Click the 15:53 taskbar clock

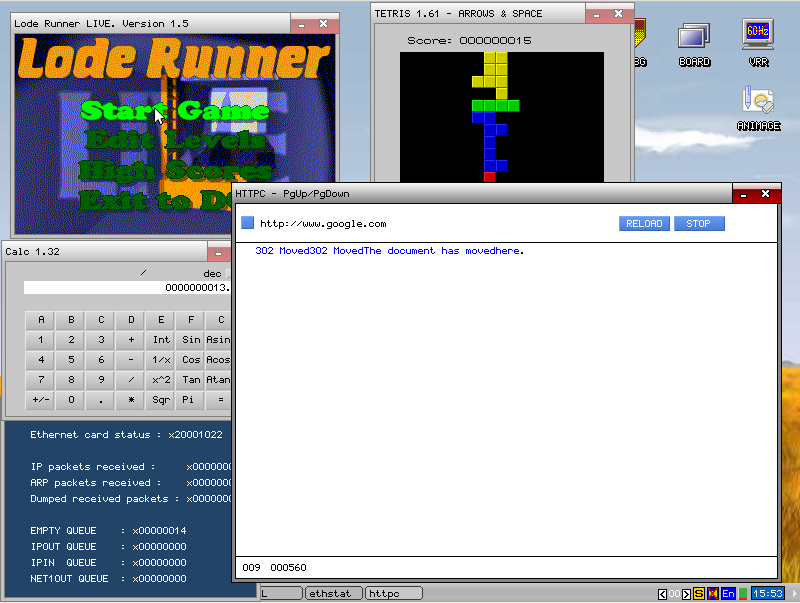(x=767, y=594)
